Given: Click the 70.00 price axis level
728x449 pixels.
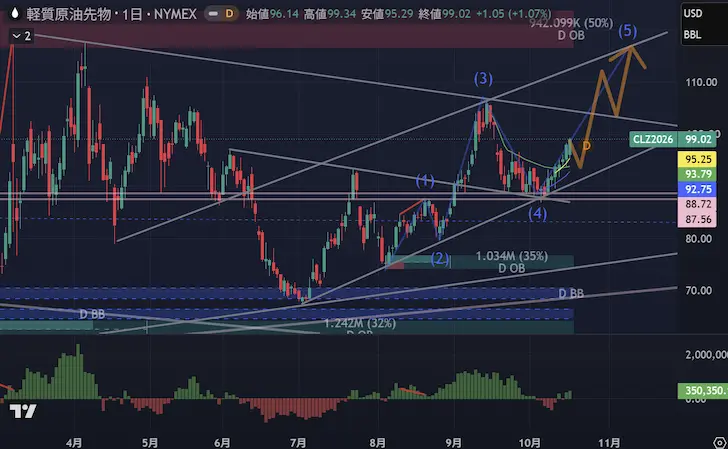Looking at the screenshot, I should (699, 291).
